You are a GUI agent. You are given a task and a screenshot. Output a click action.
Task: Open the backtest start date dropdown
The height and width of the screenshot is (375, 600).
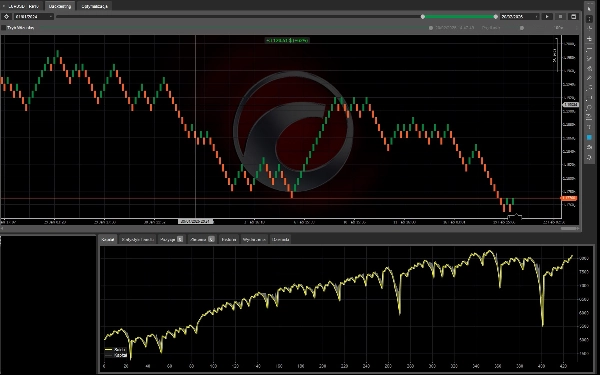click(33, 16)
